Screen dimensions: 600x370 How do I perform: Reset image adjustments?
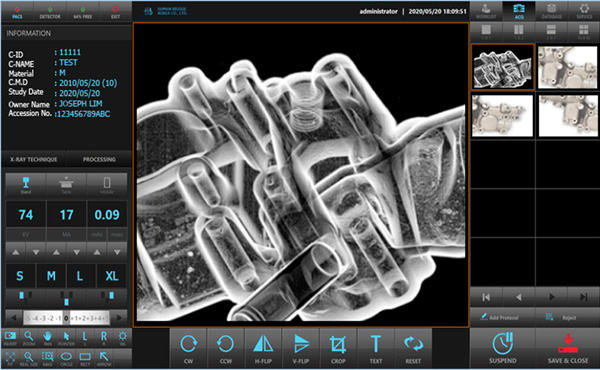pyautogui.click(x=413, y=349)
